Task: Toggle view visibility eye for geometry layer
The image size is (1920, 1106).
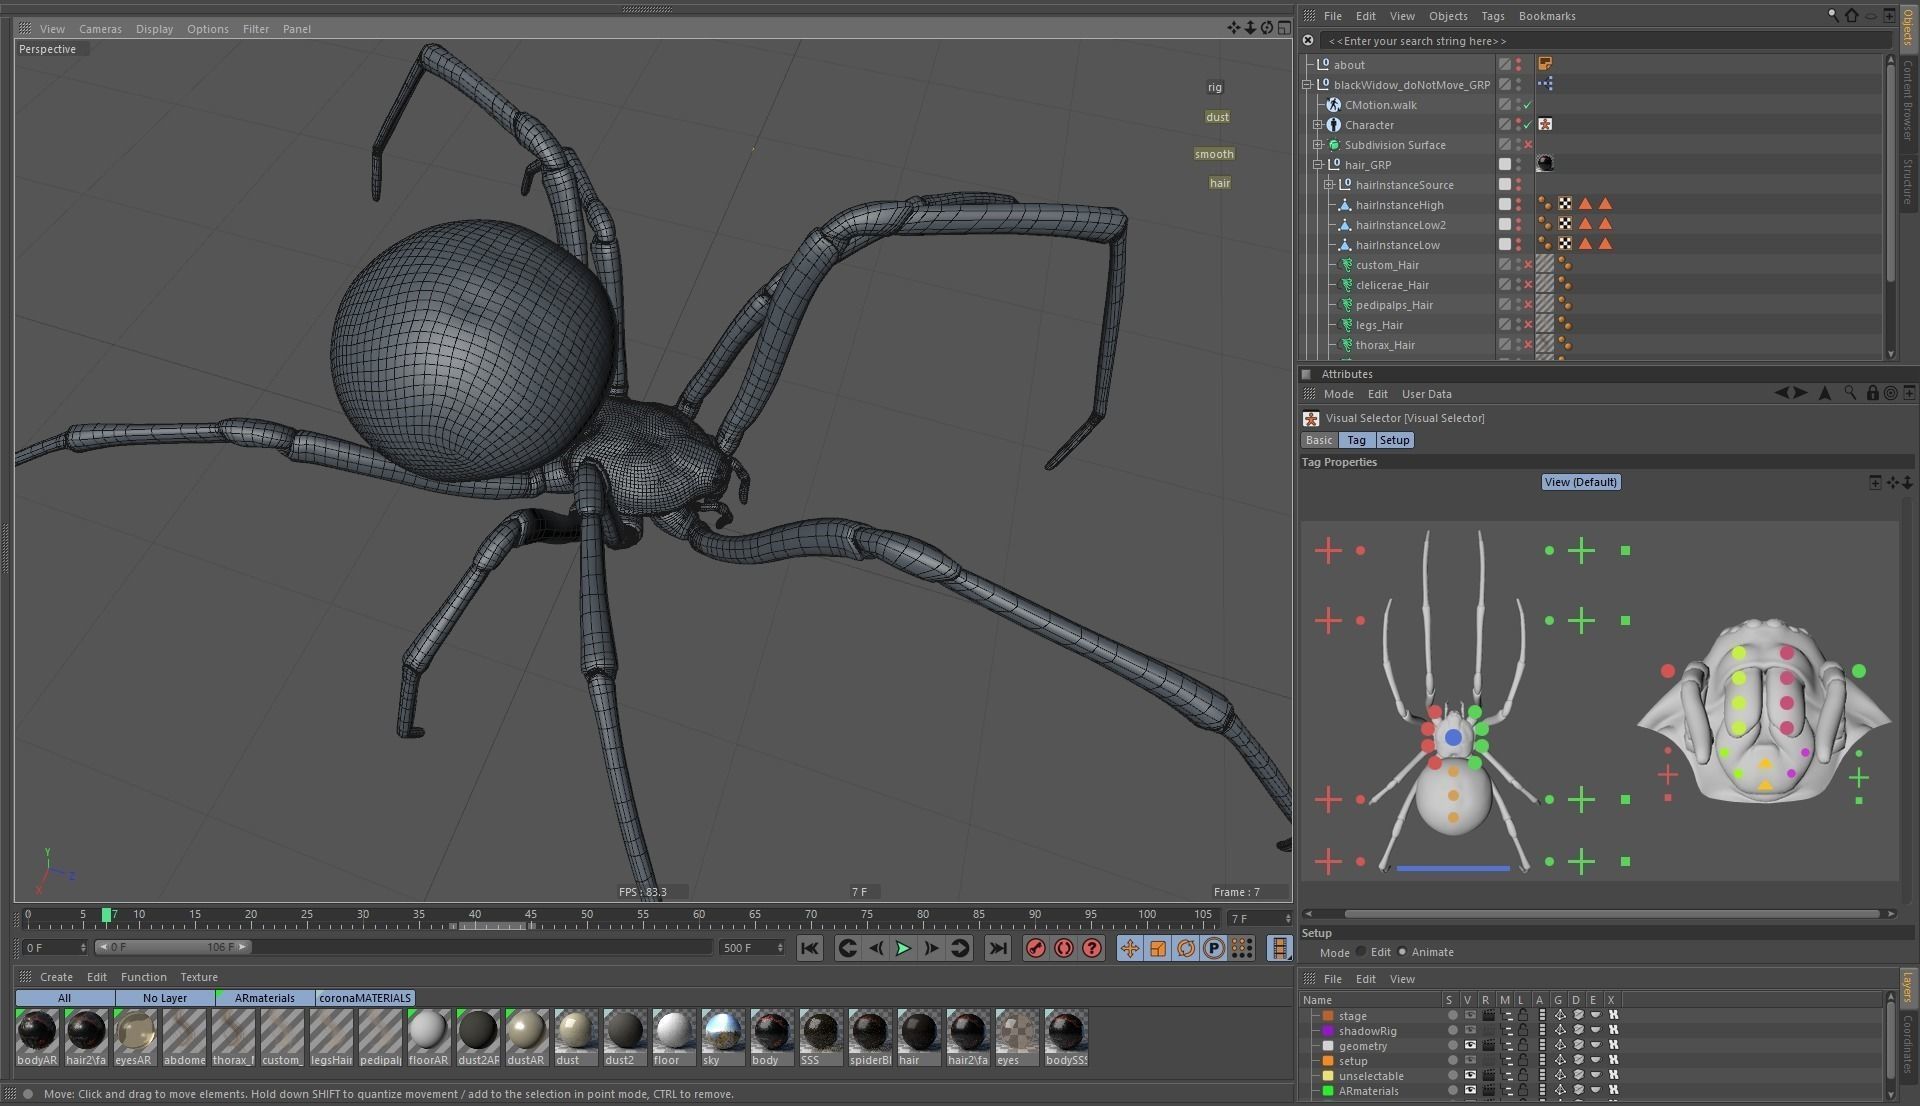Action: [1470, 1045]
